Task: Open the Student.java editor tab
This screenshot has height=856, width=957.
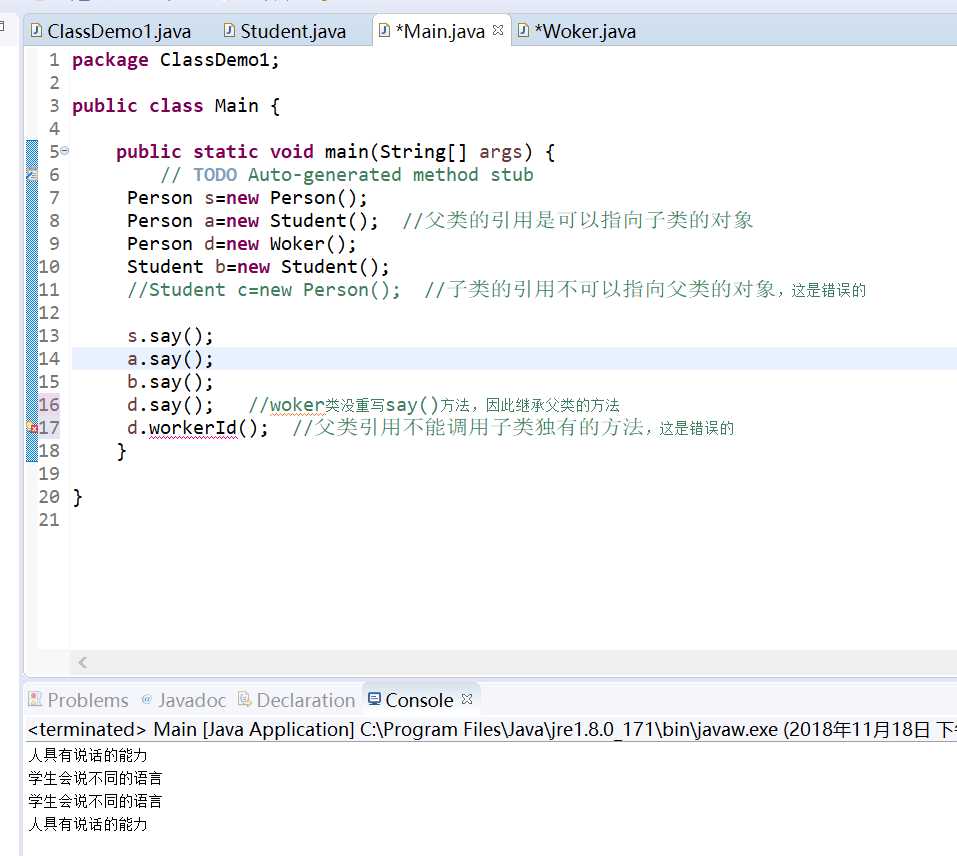Action: click(285, 31)
